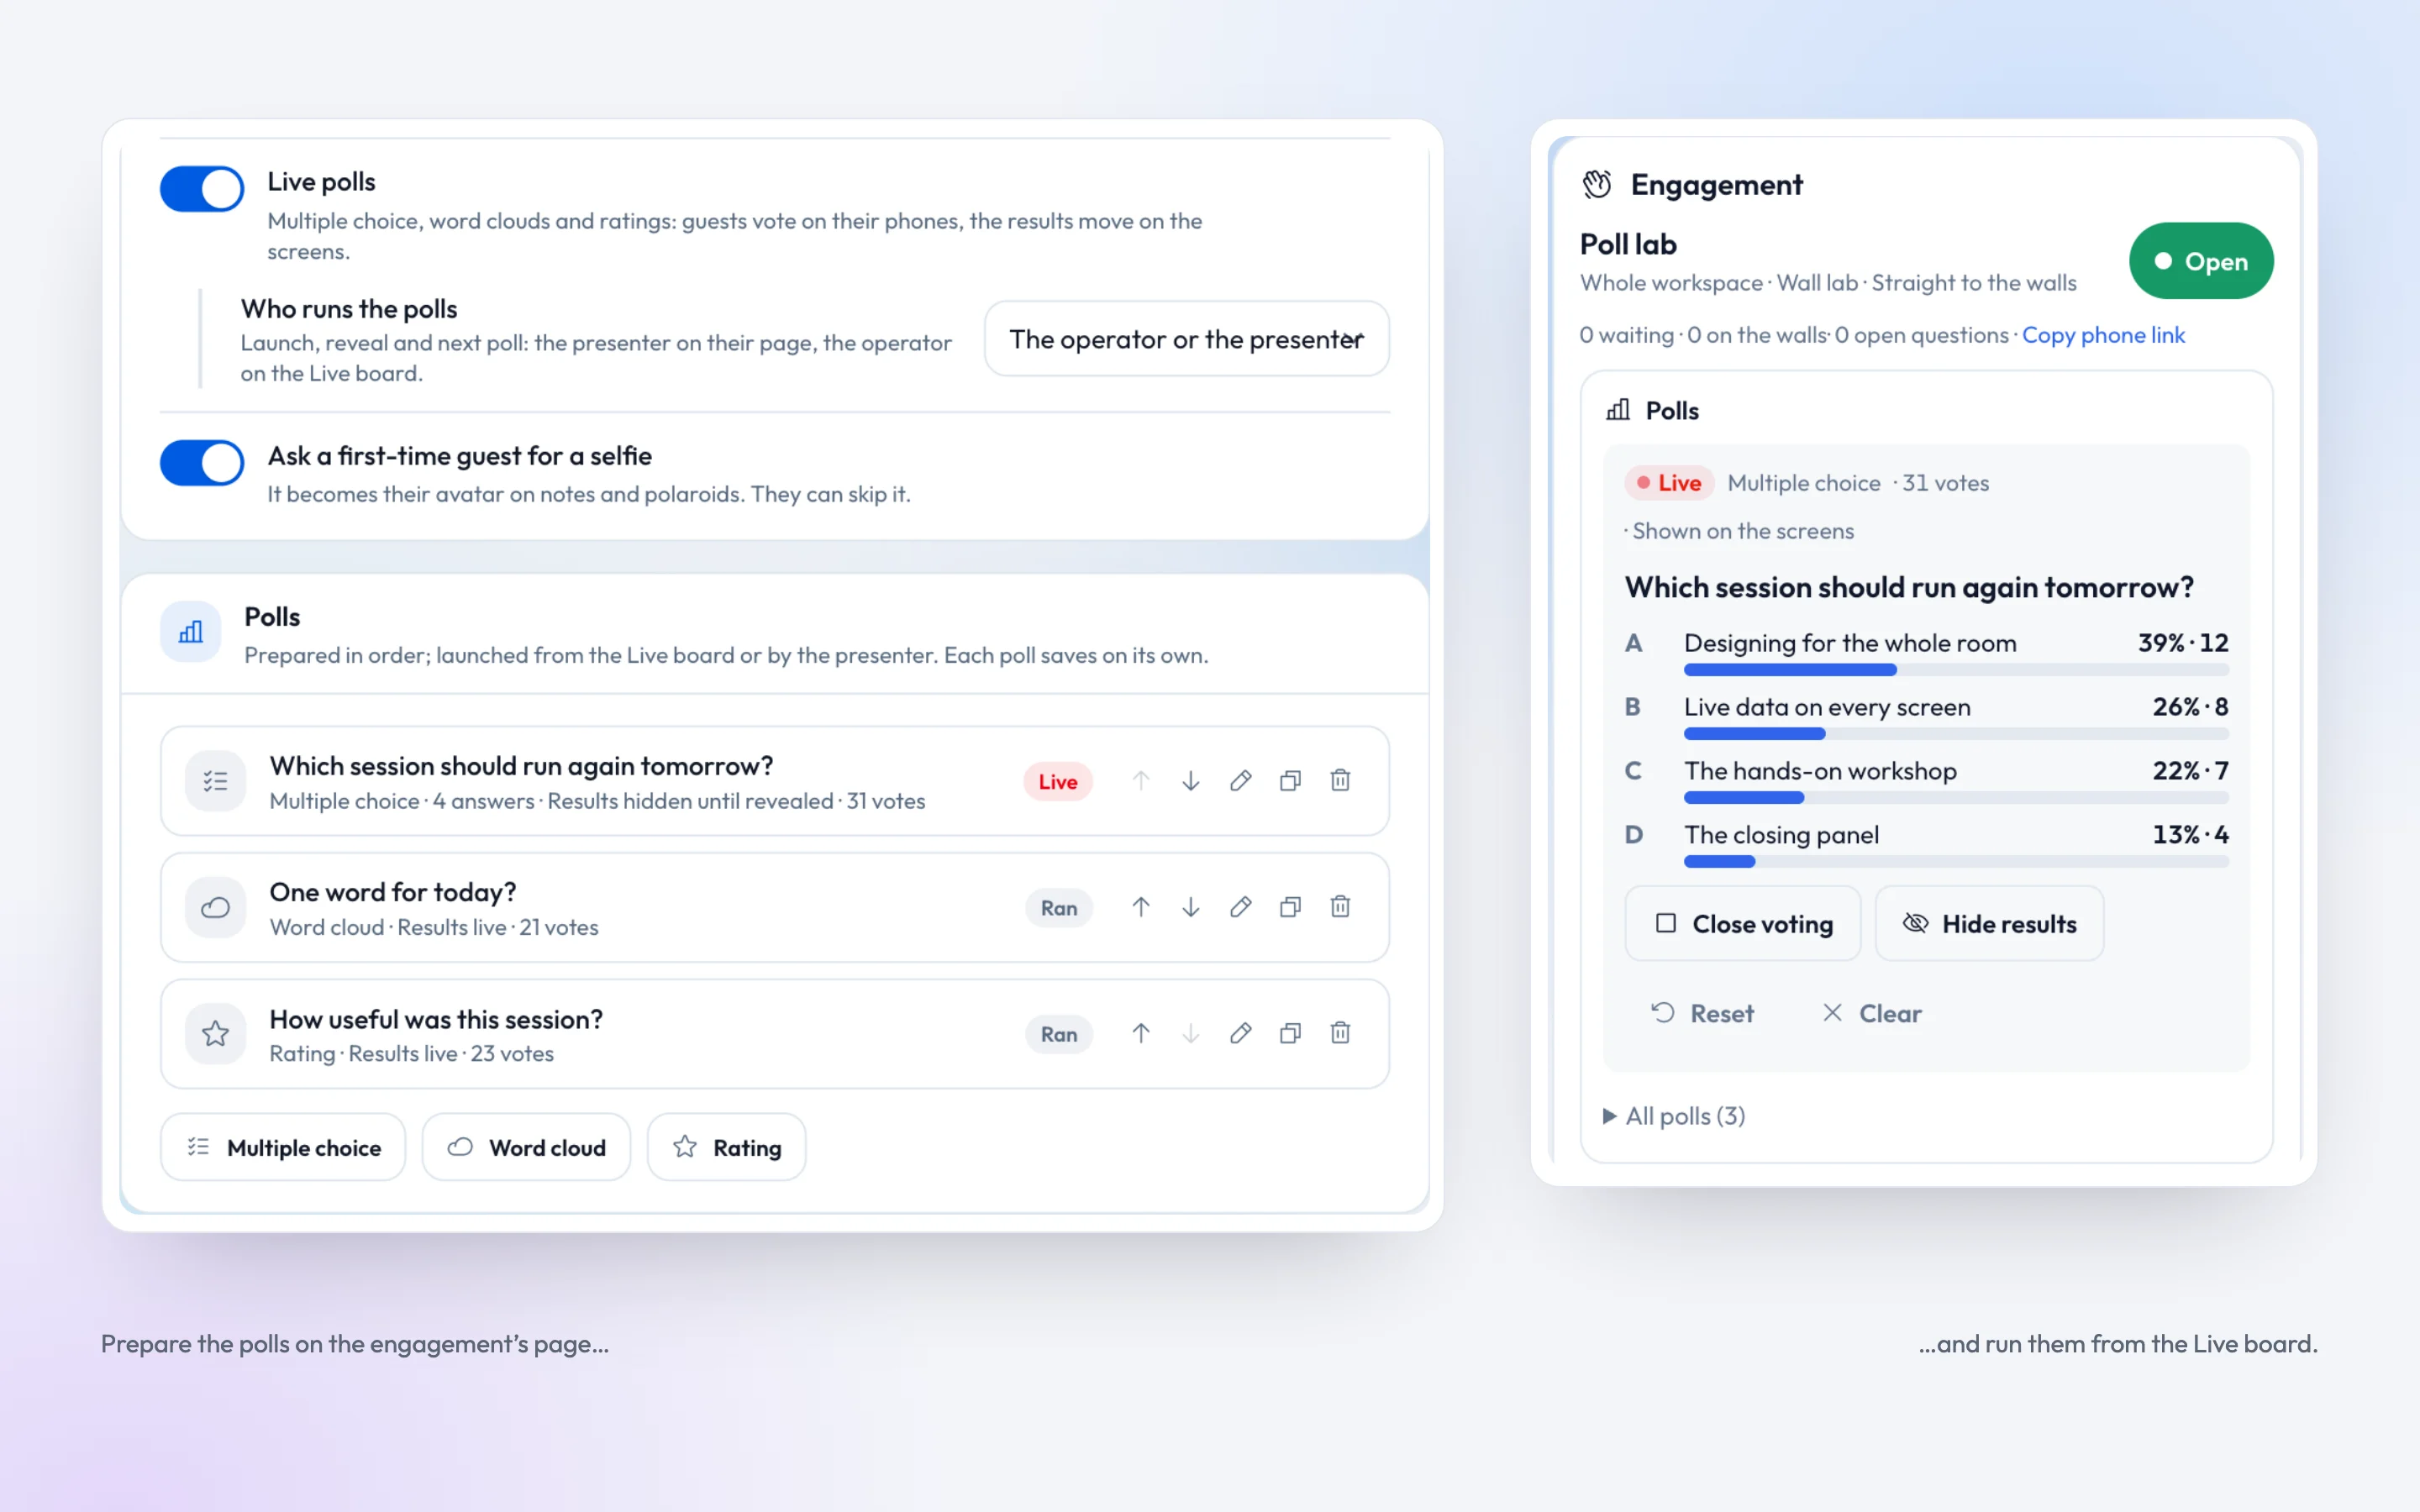
Task: Duplicate the 'One word for today?' poll
Action: coord(1290,907)
